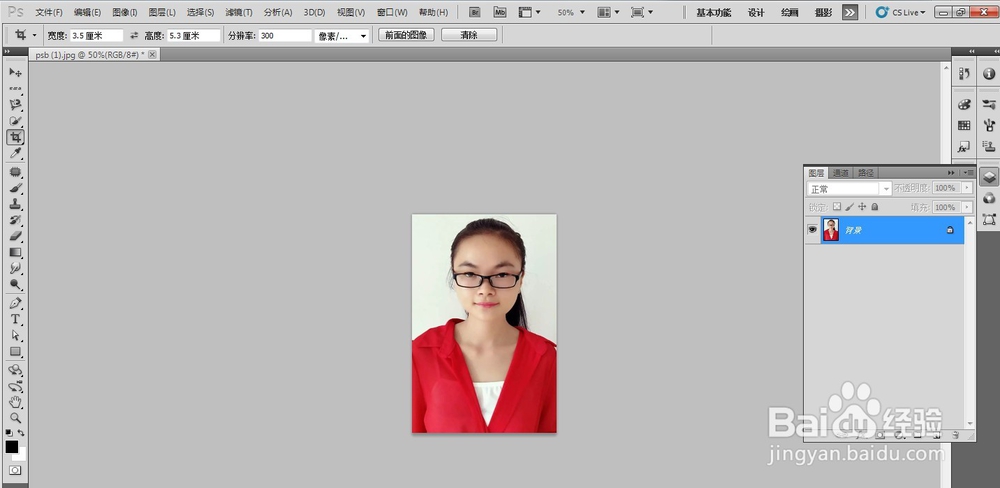Select the Hand tool
Screen dimensions: 1000x488
click(15, 402)
